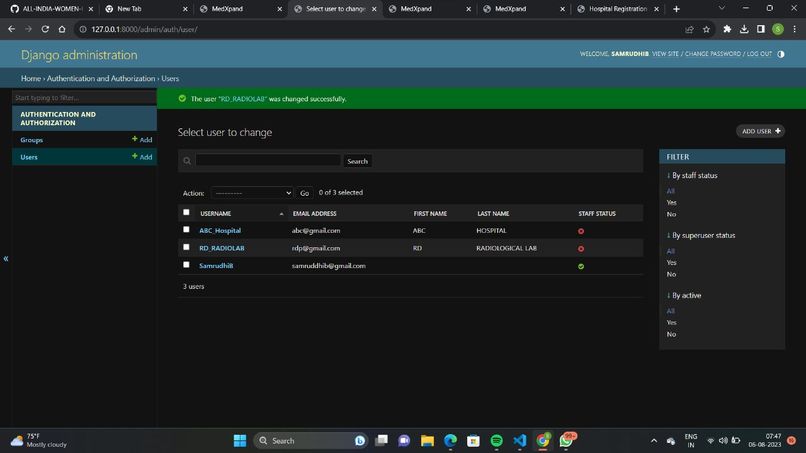Viewport: 806px width, 453px height.
Task: Open a new browser tab with plus
Action: coord(676,9)
